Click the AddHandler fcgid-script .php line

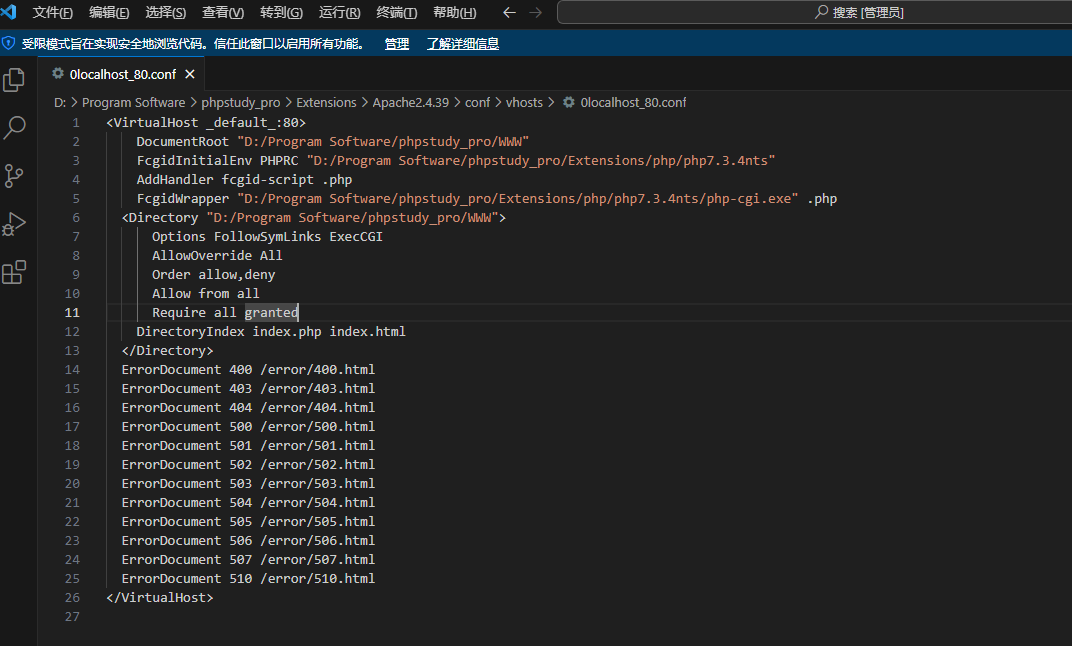[x=244, y=180]
